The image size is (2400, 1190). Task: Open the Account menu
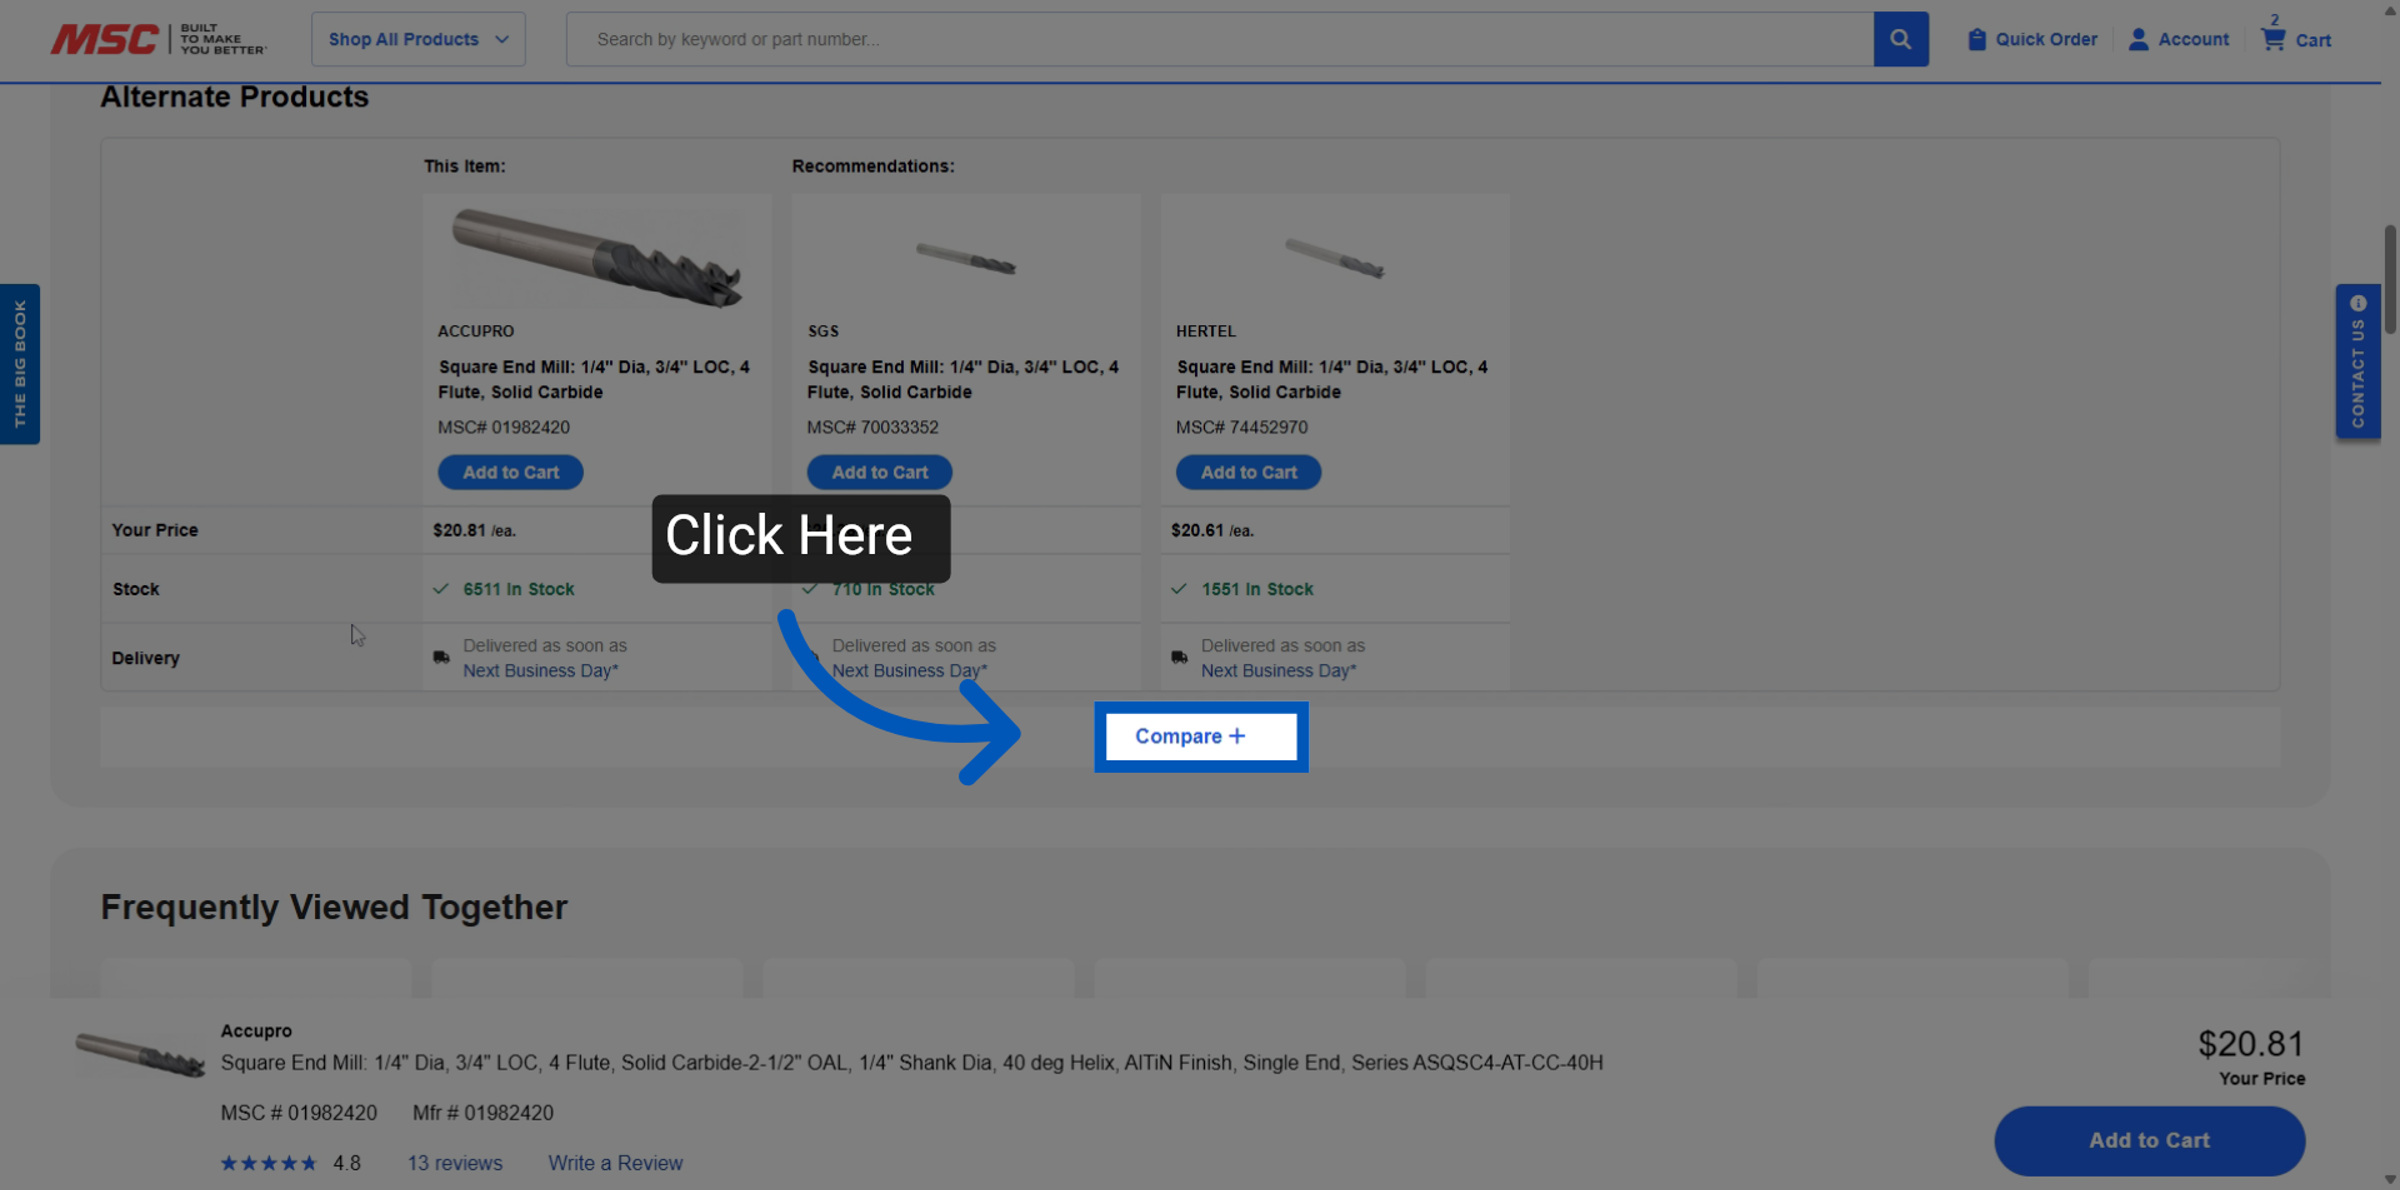(x=2179, y=39)
